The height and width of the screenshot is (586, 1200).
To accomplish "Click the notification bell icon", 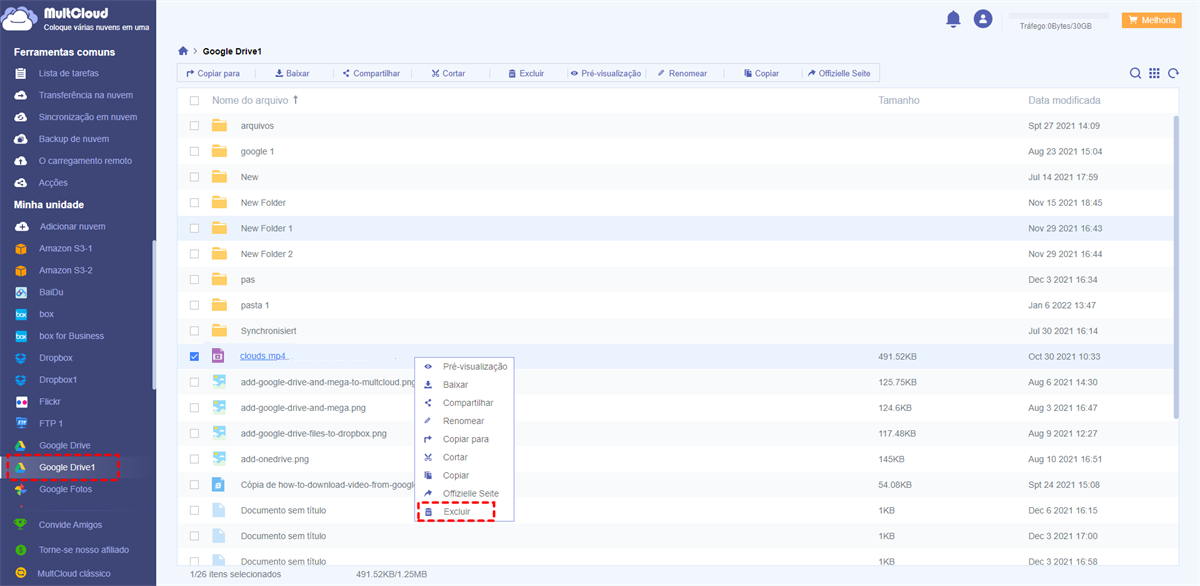I will [x=953, y=19].
